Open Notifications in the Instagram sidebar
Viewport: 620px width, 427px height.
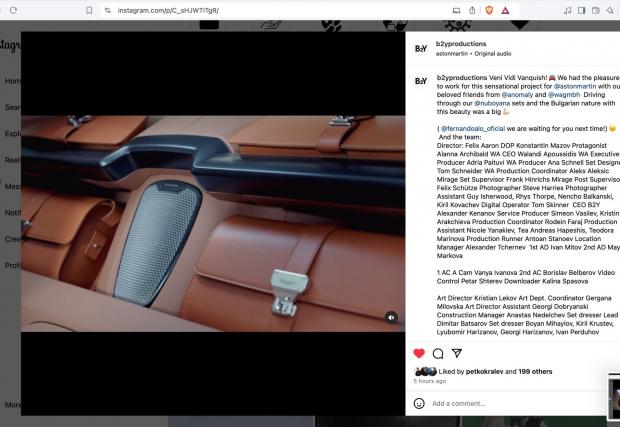[x=13, y=213]
